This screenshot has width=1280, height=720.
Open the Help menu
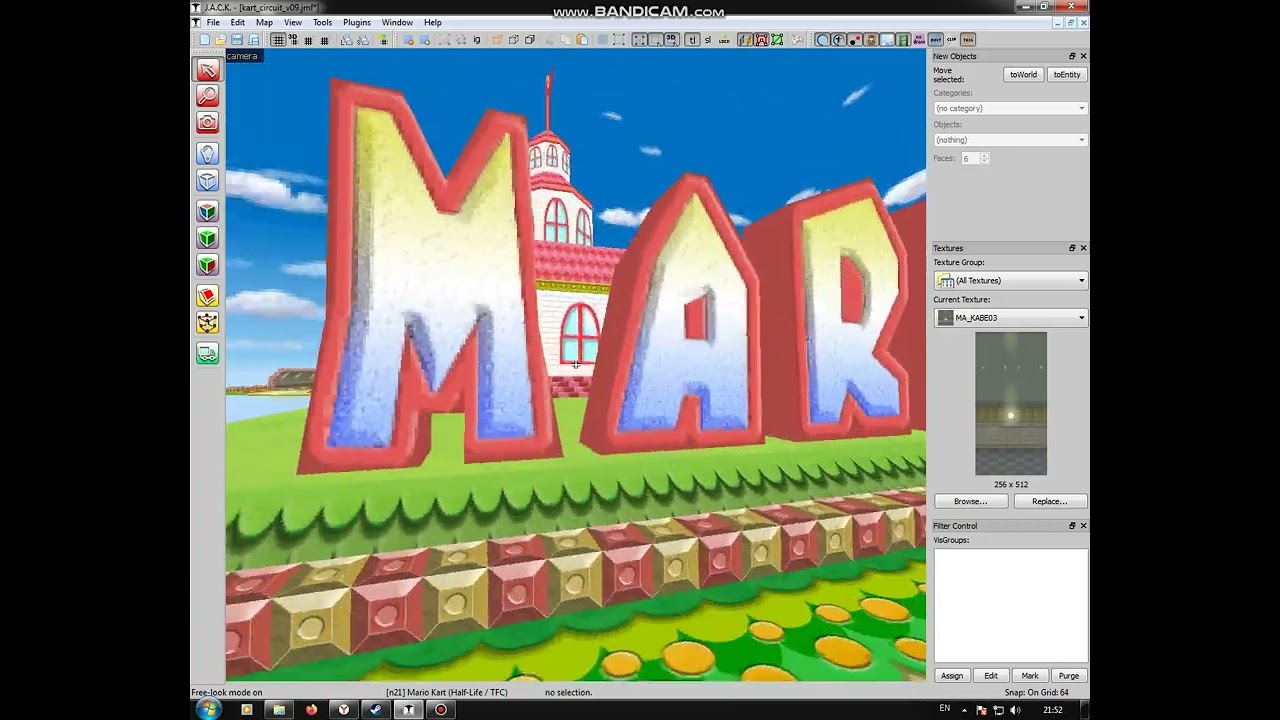433,22
